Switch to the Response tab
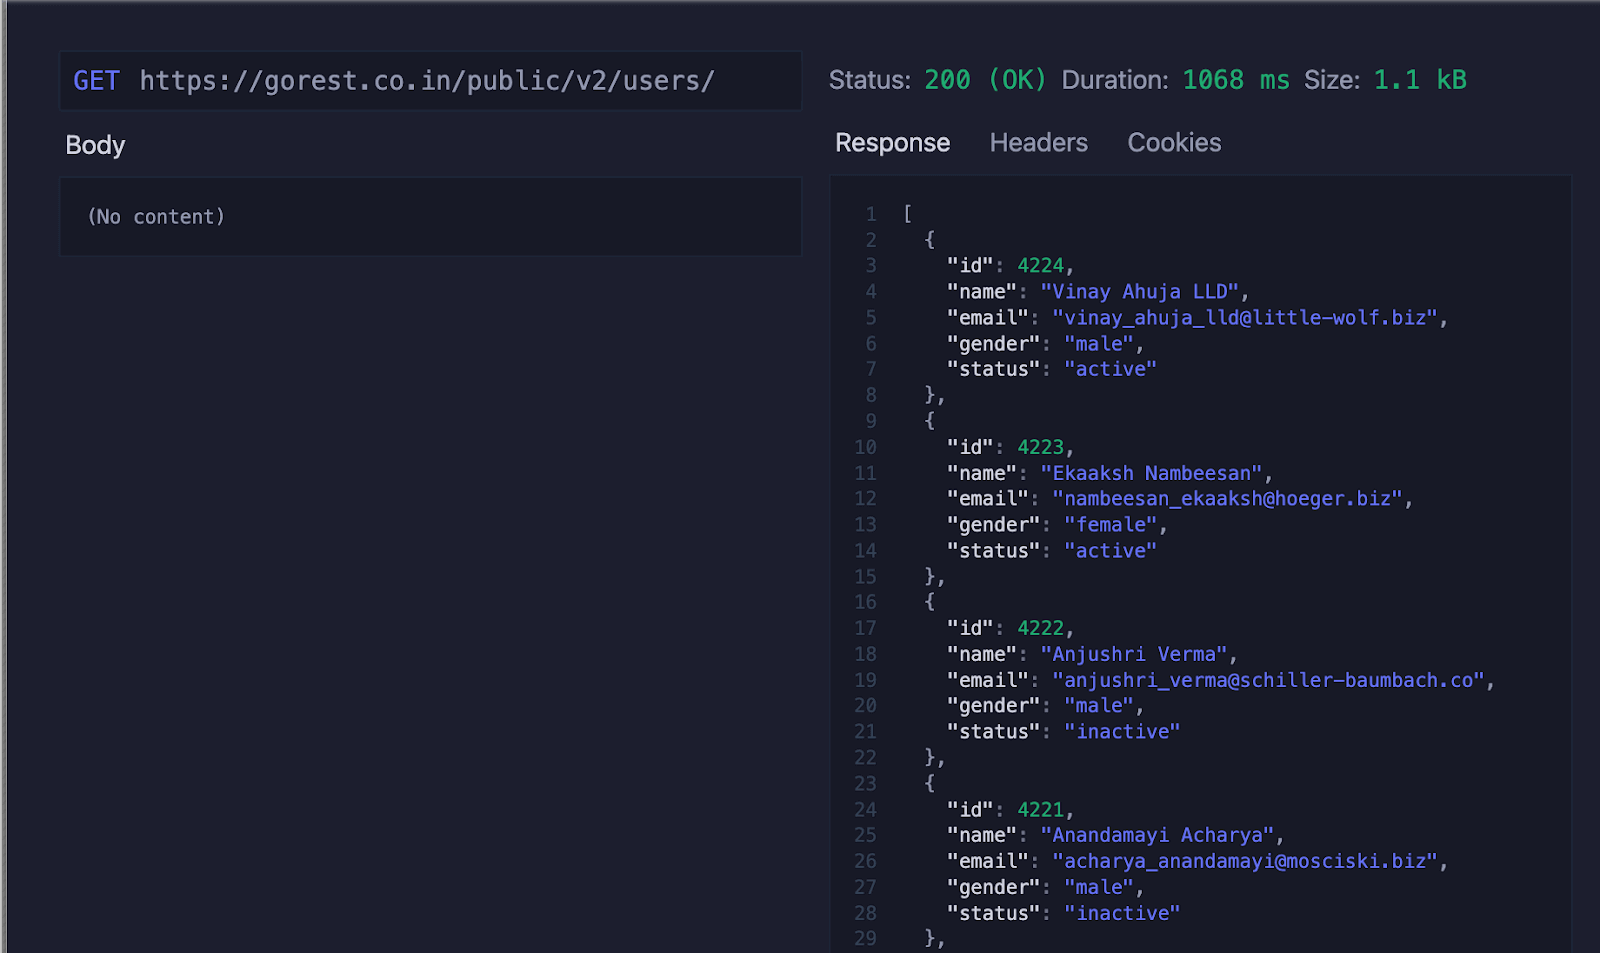The height and width of the screenshot is (953, 1600). (x=892, y=143)
